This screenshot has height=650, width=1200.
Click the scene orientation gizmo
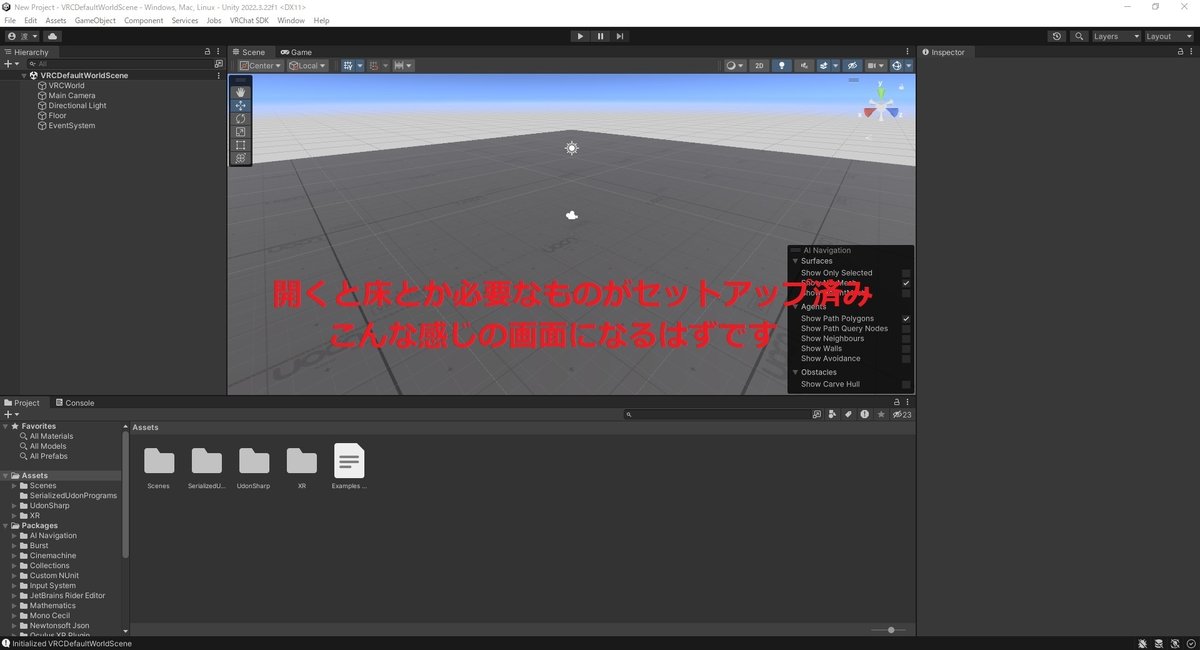(881, 105)
